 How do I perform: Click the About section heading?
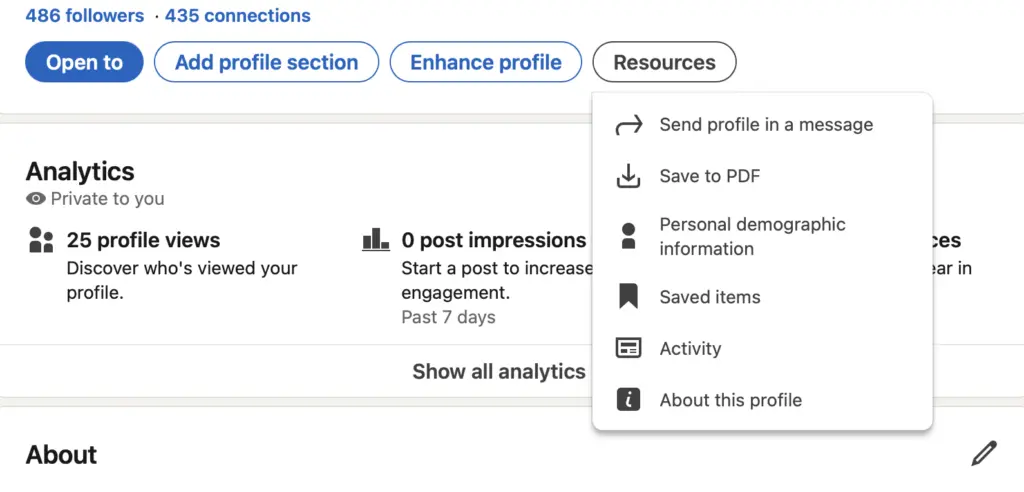point(61,454)
